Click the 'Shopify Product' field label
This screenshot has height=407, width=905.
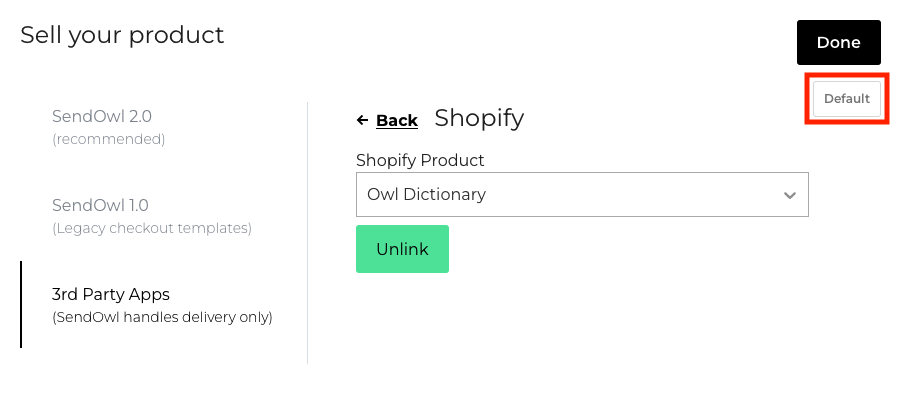420,160
